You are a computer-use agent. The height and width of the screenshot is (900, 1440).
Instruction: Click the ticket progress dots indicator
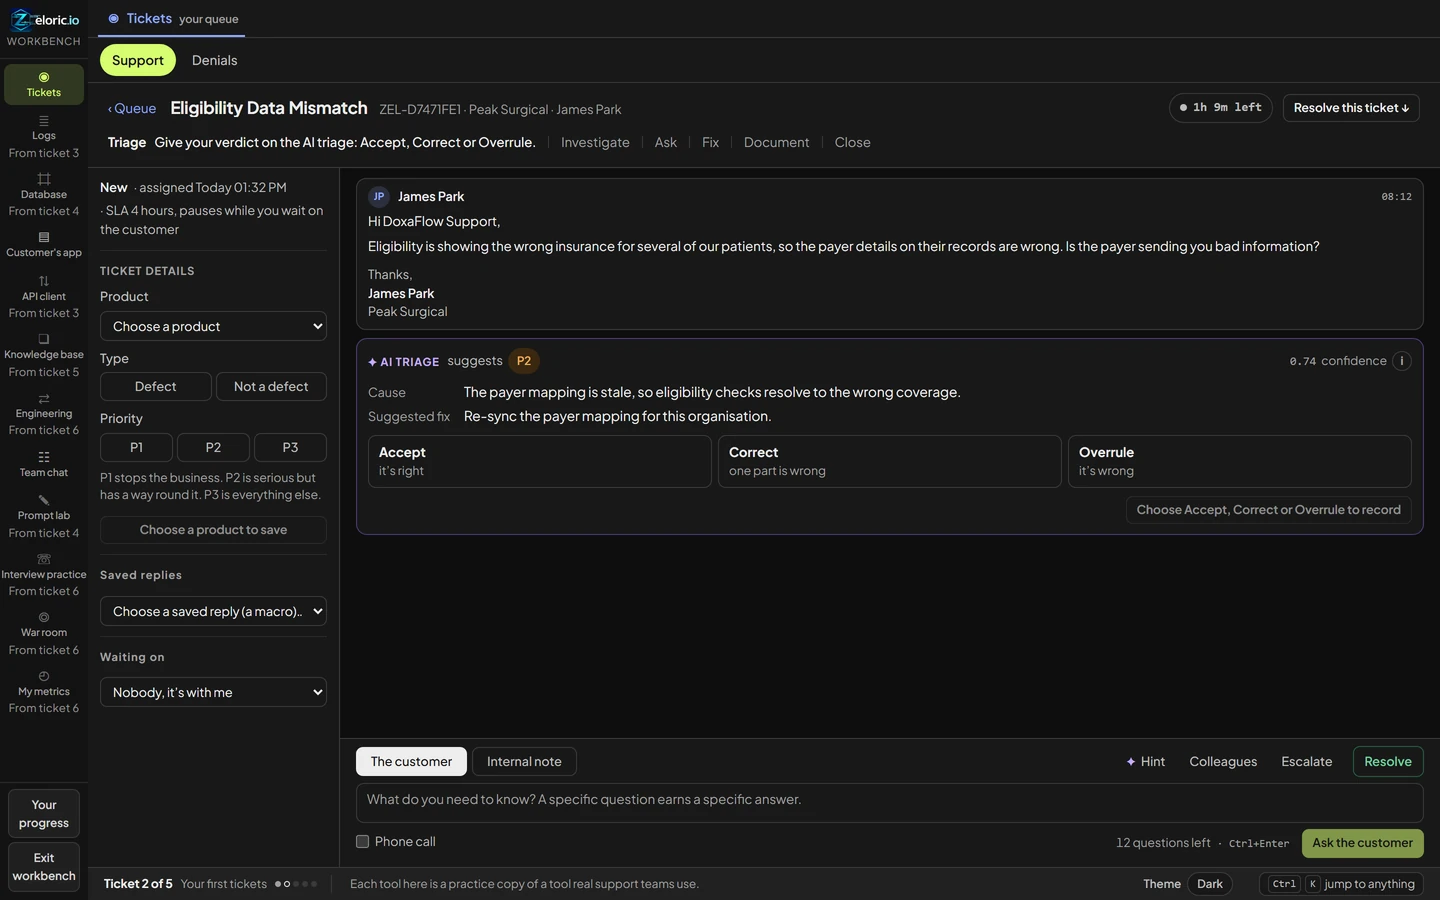point(296,884)
